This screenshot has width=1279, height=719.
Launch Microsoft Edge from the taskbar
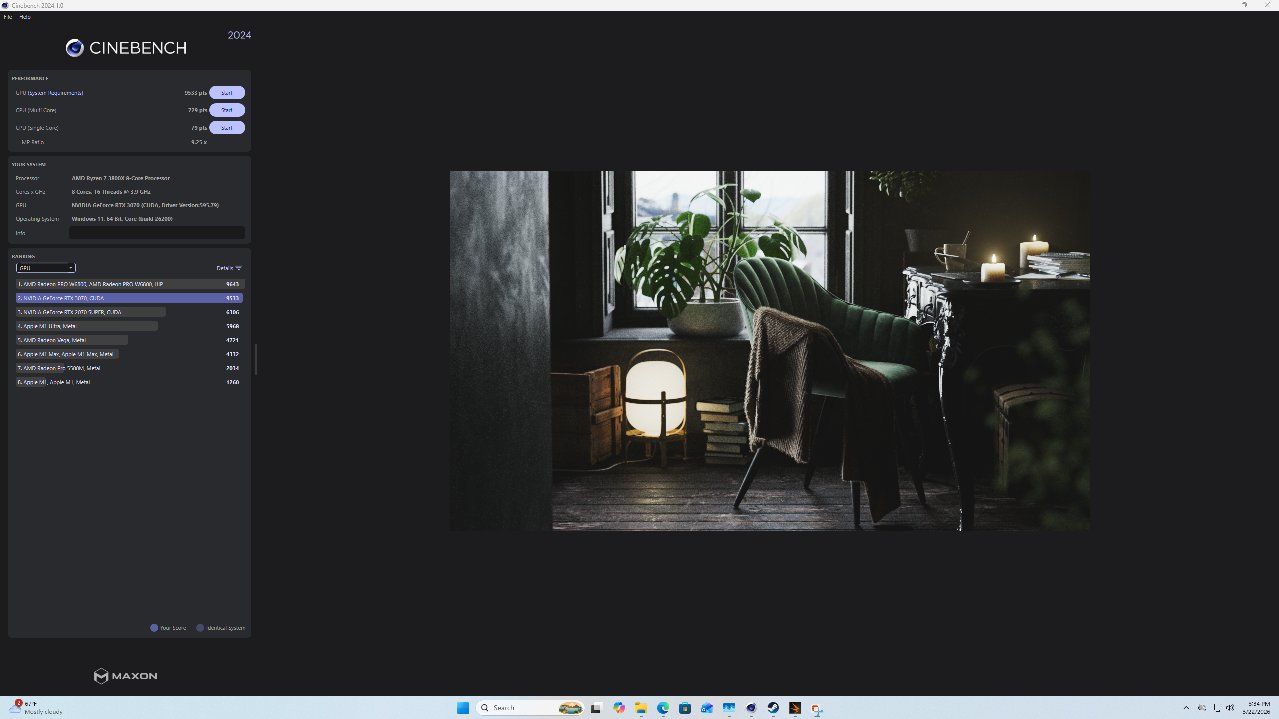[x=663, y=708]
